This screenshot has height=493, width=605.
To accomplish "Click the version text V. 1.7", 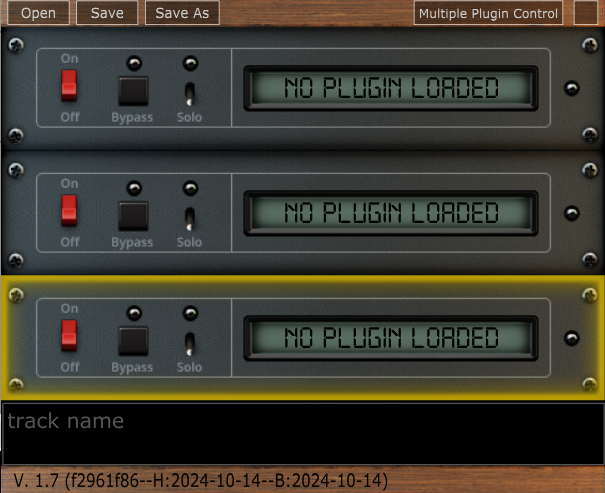I will 200,481.
